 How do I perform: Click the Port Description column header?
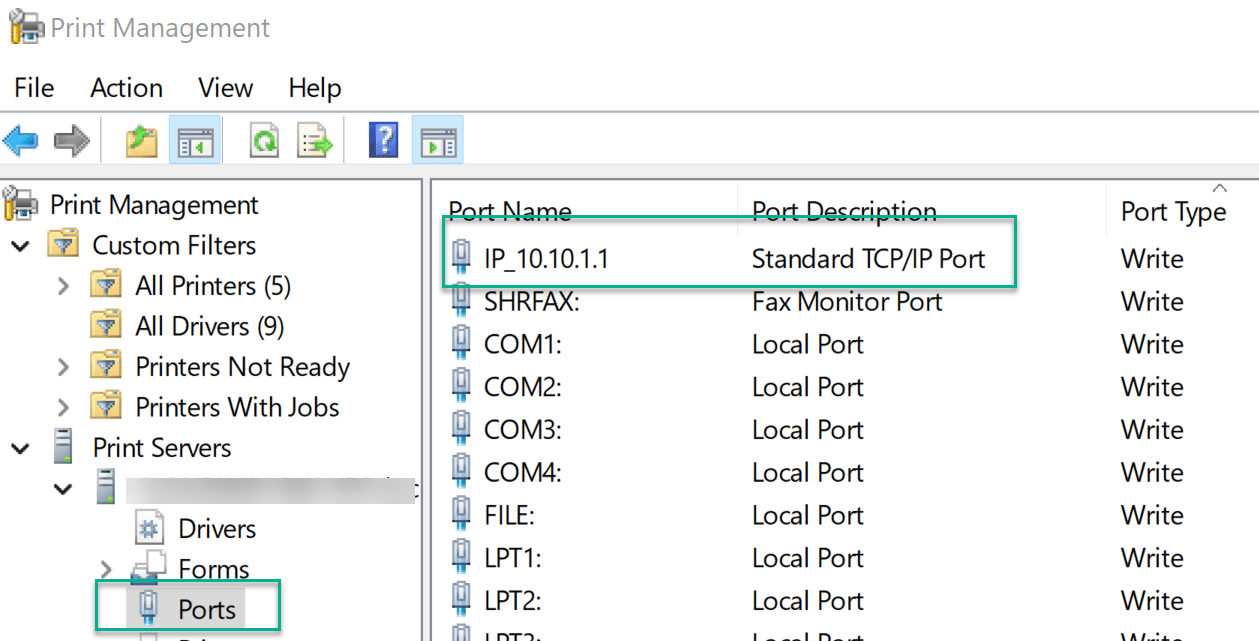(845, 211)
